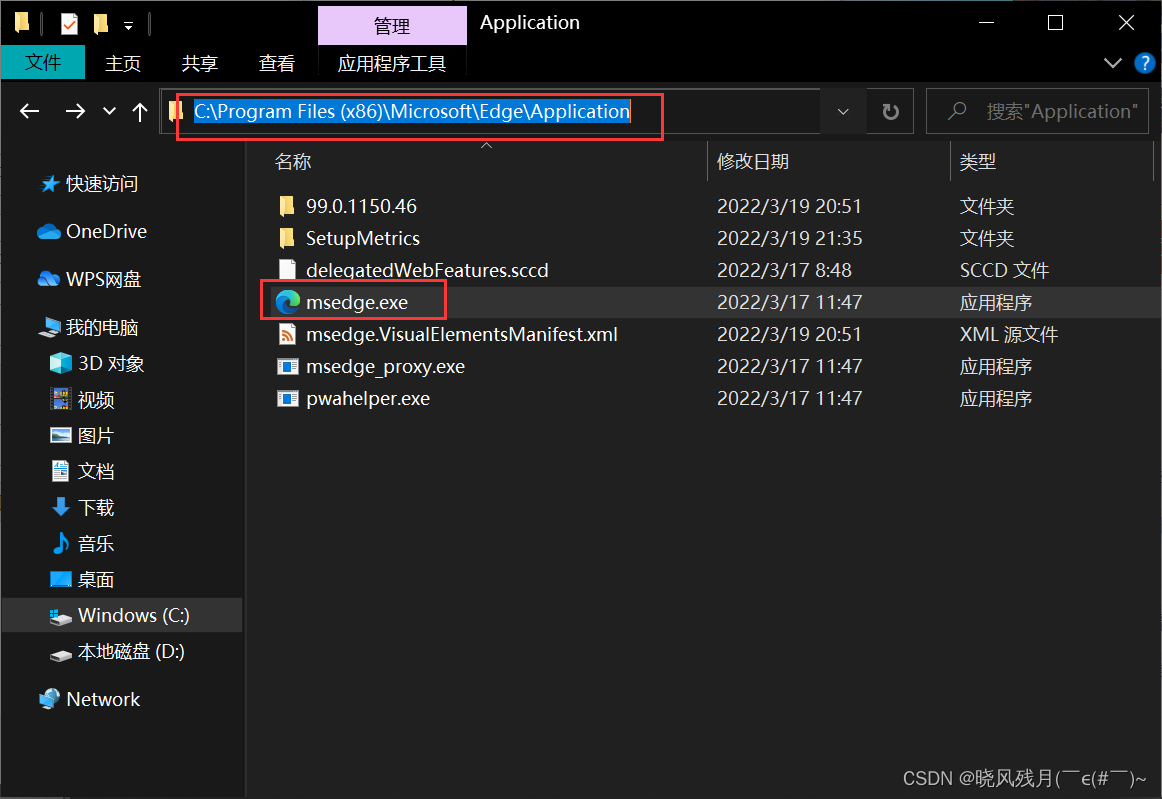This screenshot has width=1162, height=799.
Task: Open OneDrive in the navigation pane
Action: pos(106,231)
